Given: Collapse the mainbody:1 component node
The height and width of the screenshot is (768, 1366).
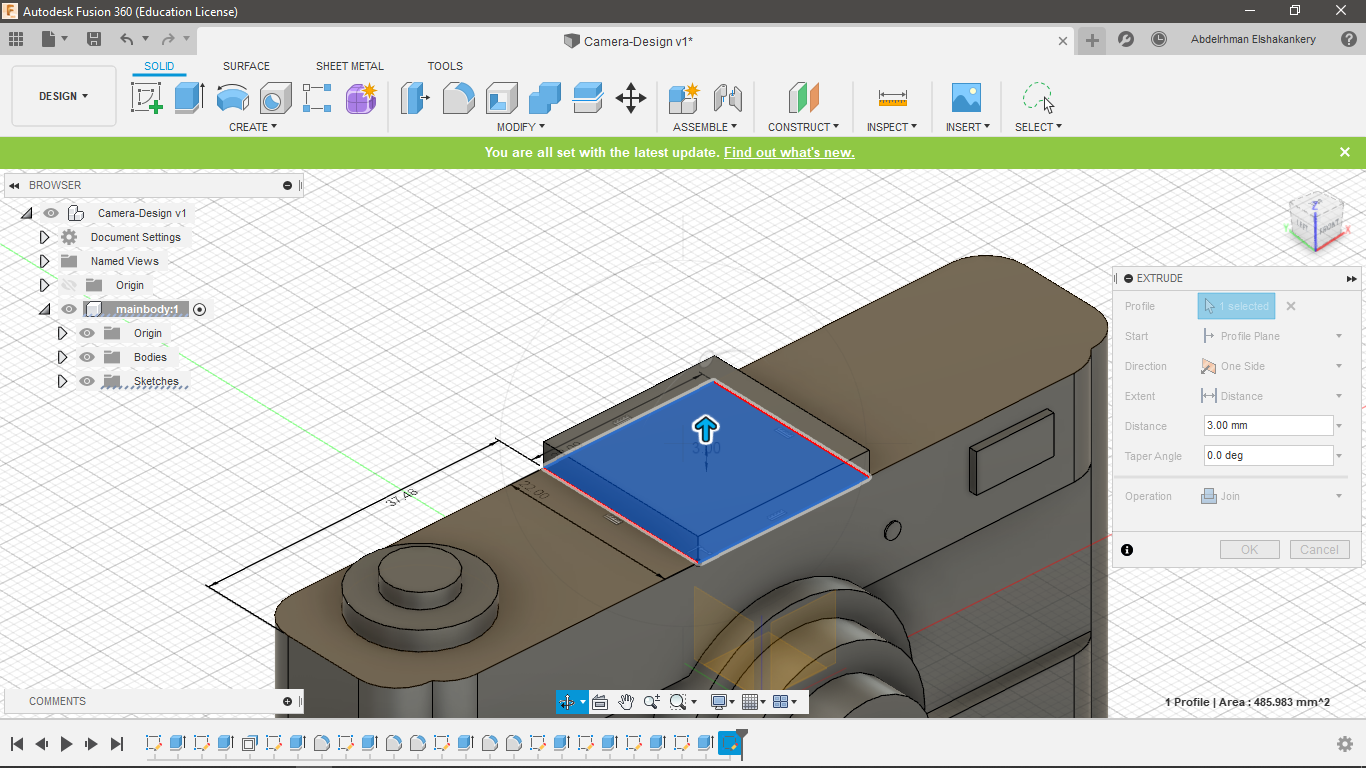Looking at the screenshot, I should click(44, 309).
